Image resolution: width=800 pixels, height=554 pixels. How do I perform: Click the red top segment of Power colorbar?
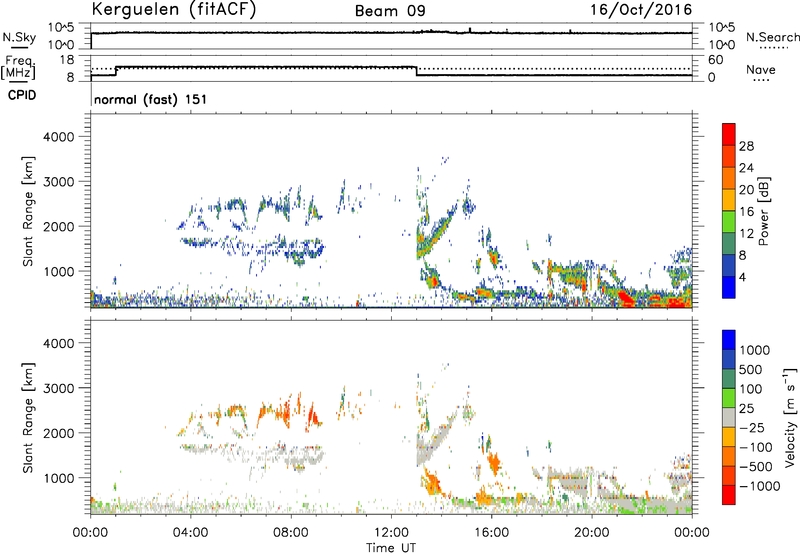pos(729,134)
